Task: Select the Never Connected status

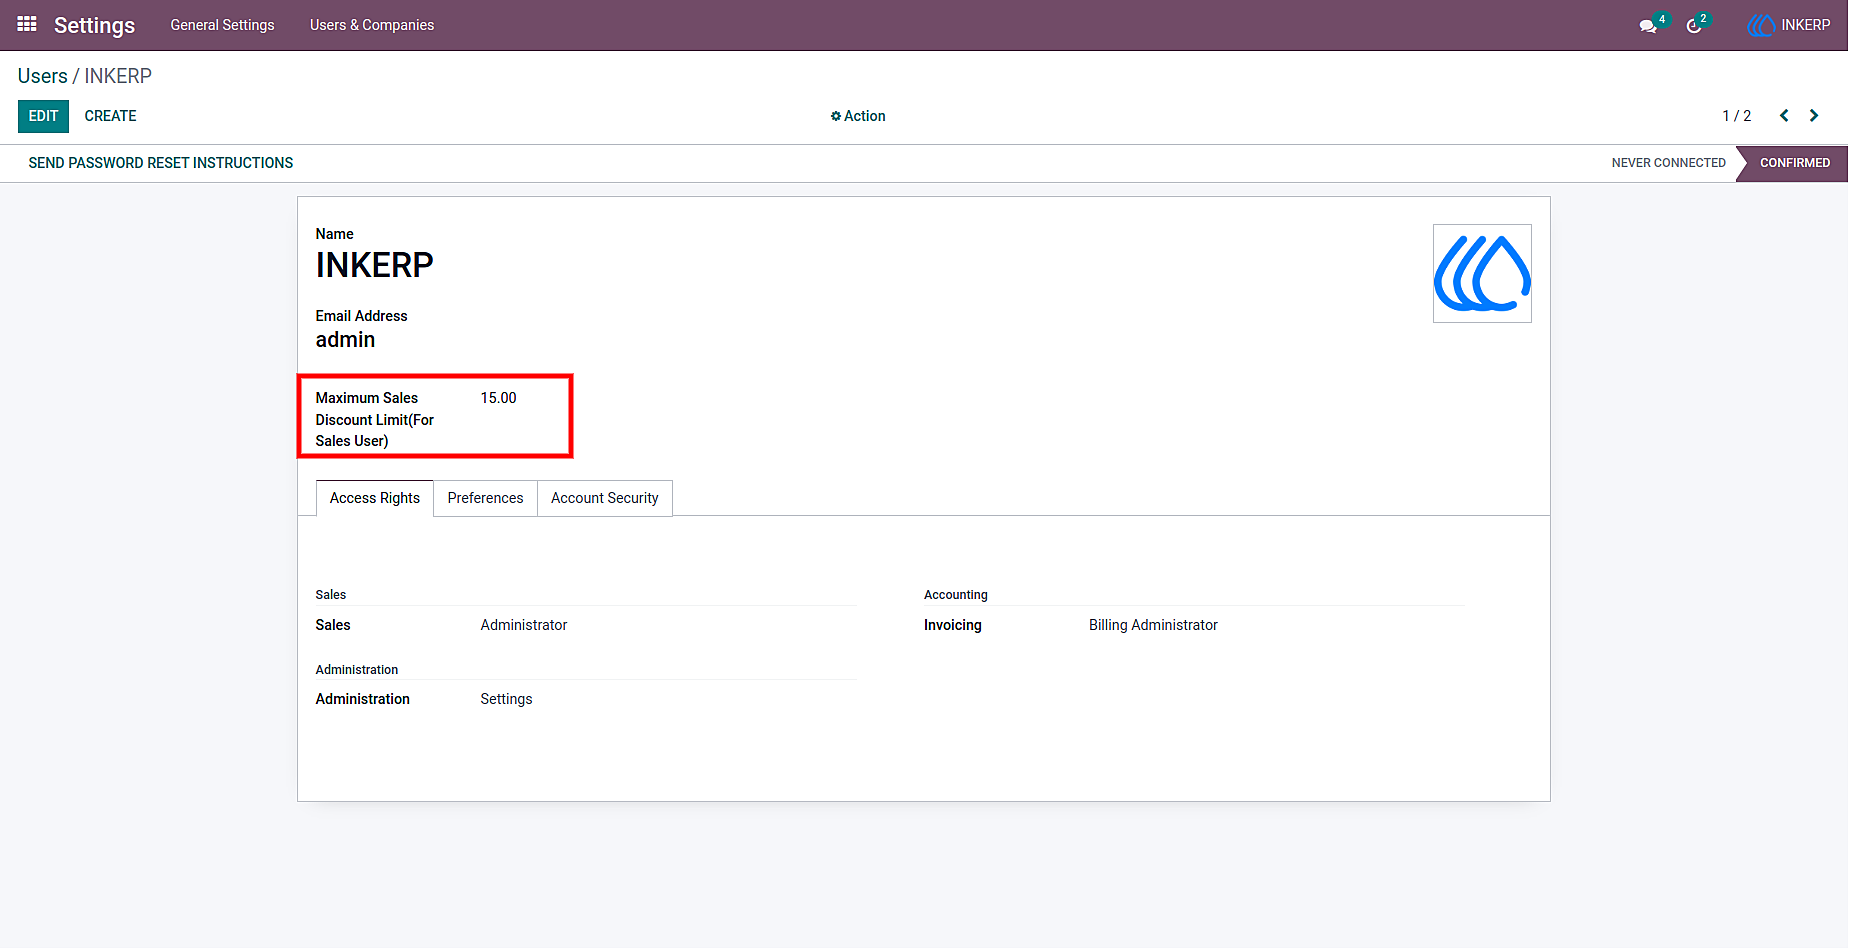Action: (1668, 163)
